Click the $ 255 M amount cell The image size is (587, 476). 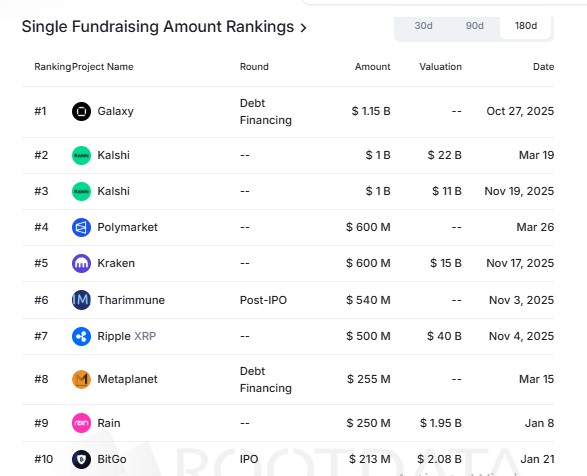368,379
